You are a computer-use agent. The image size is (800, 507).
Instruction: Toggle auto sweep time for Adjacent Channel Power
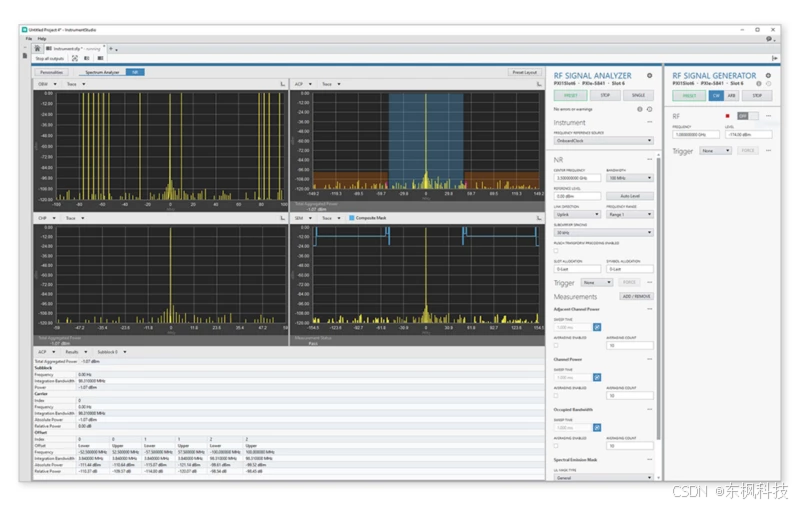click(597, 327)
